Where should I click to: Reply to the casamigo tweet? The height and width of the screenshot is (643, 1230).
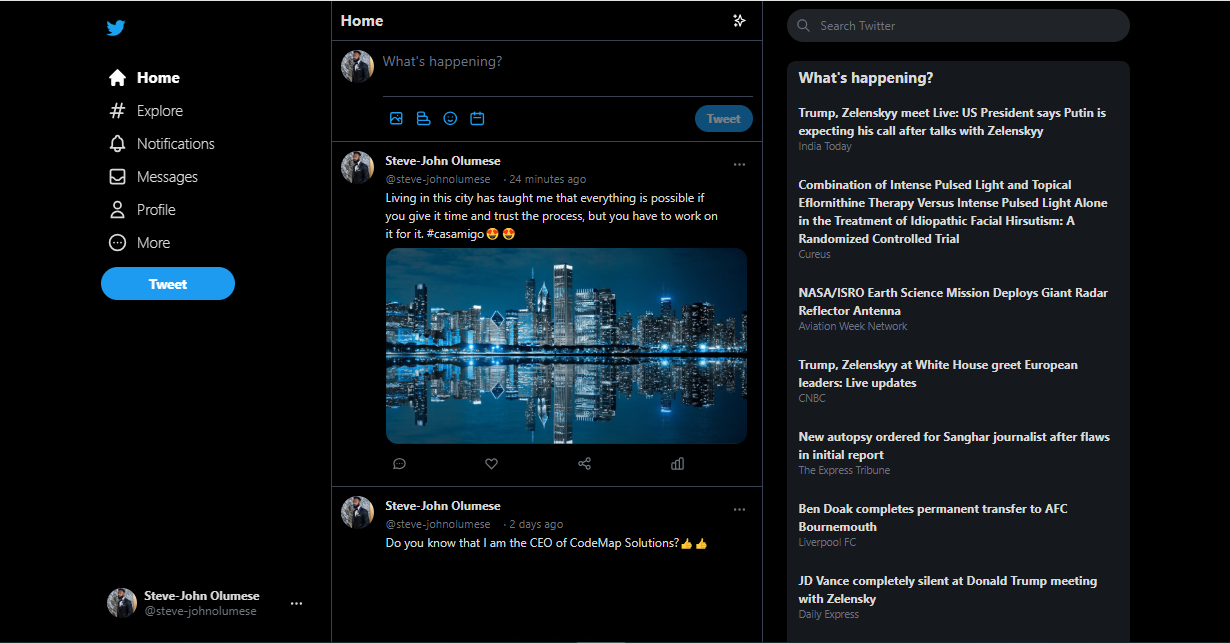coord(399,464)
